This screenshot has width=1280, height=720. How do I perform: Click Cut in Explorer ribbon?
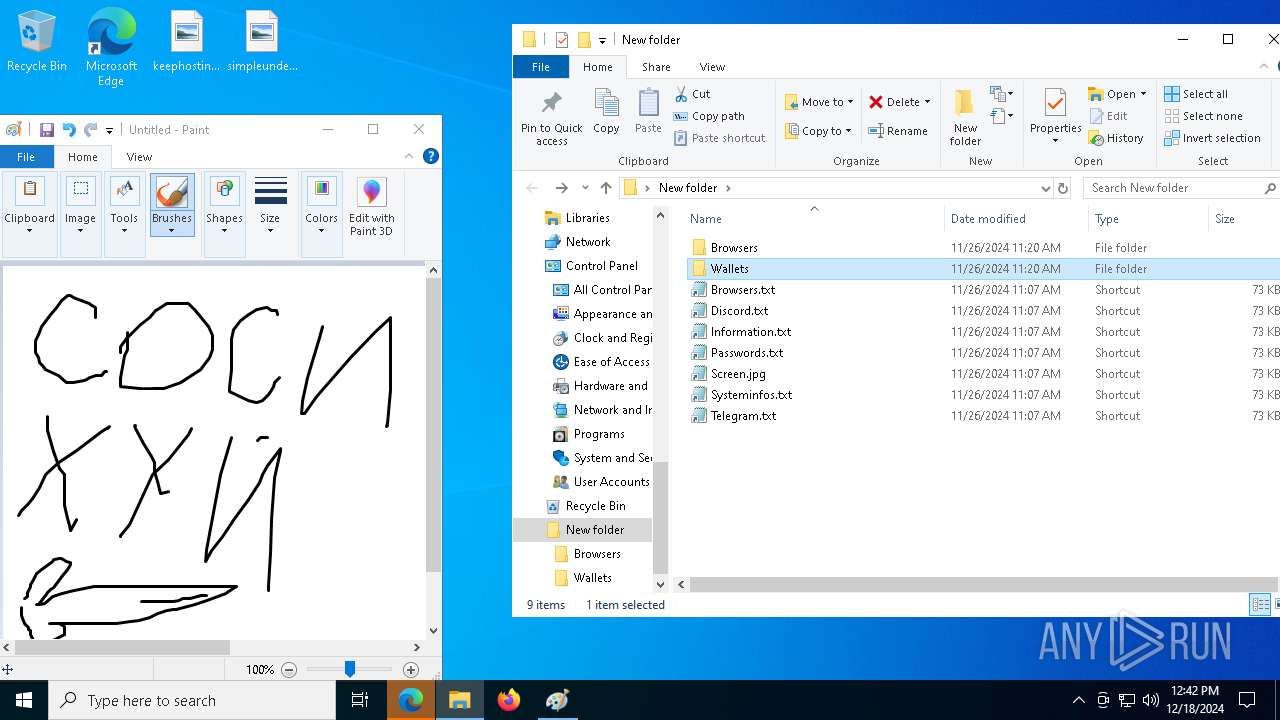[x=692, y=94]
